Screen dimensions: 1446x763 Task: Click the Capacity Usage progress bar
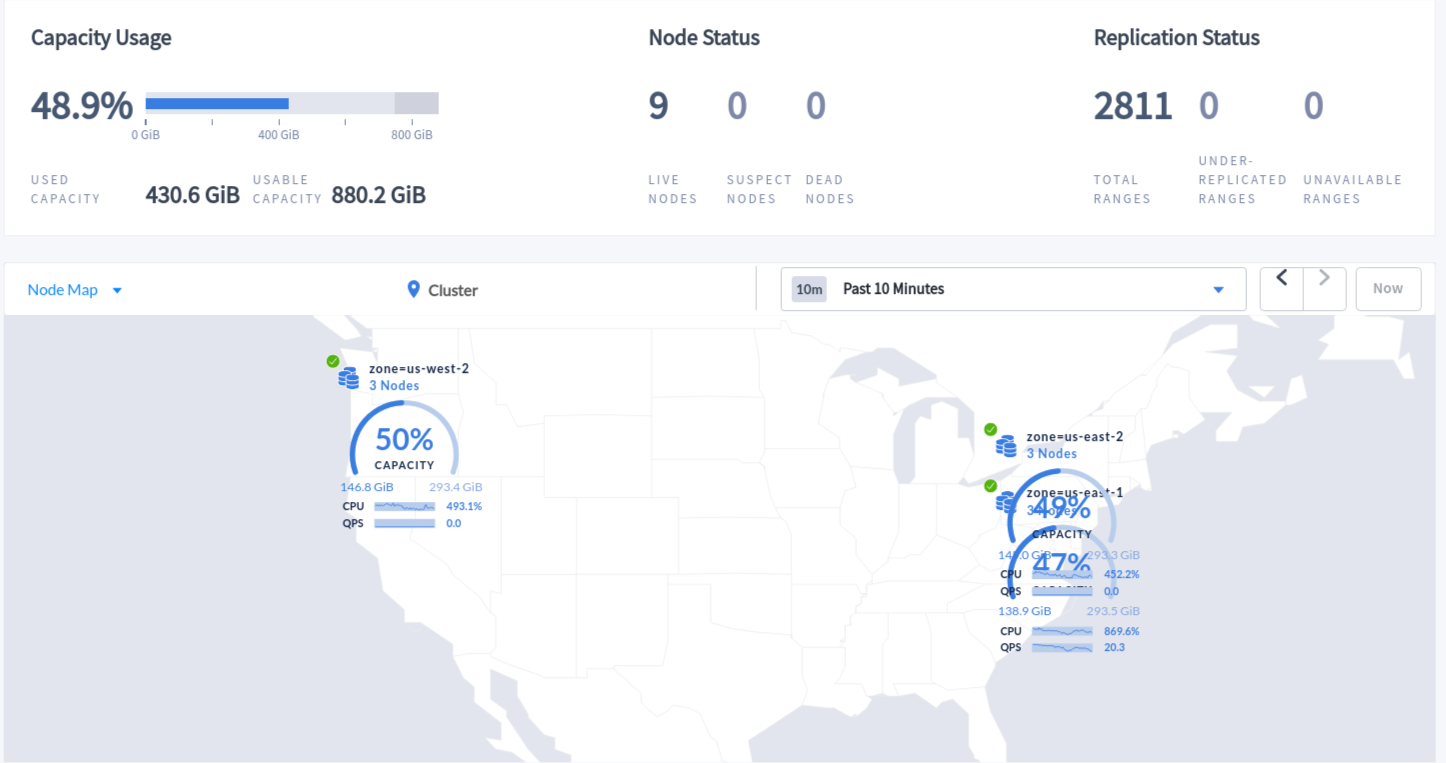coord(290,102)
